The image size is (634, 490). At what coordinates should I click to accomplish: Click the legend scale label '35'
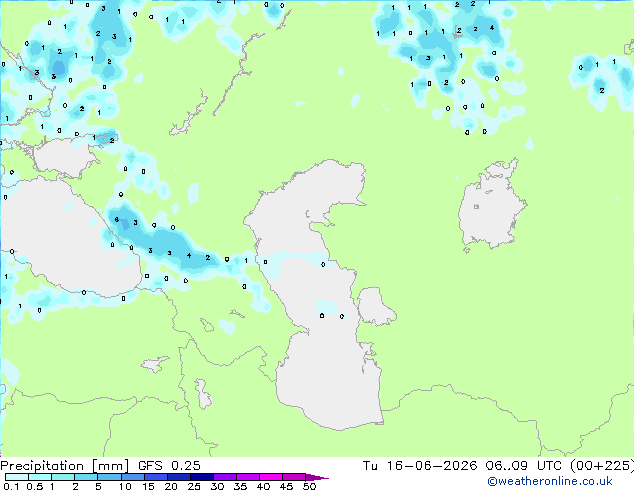pyautogui.click(x=240, y=486)
